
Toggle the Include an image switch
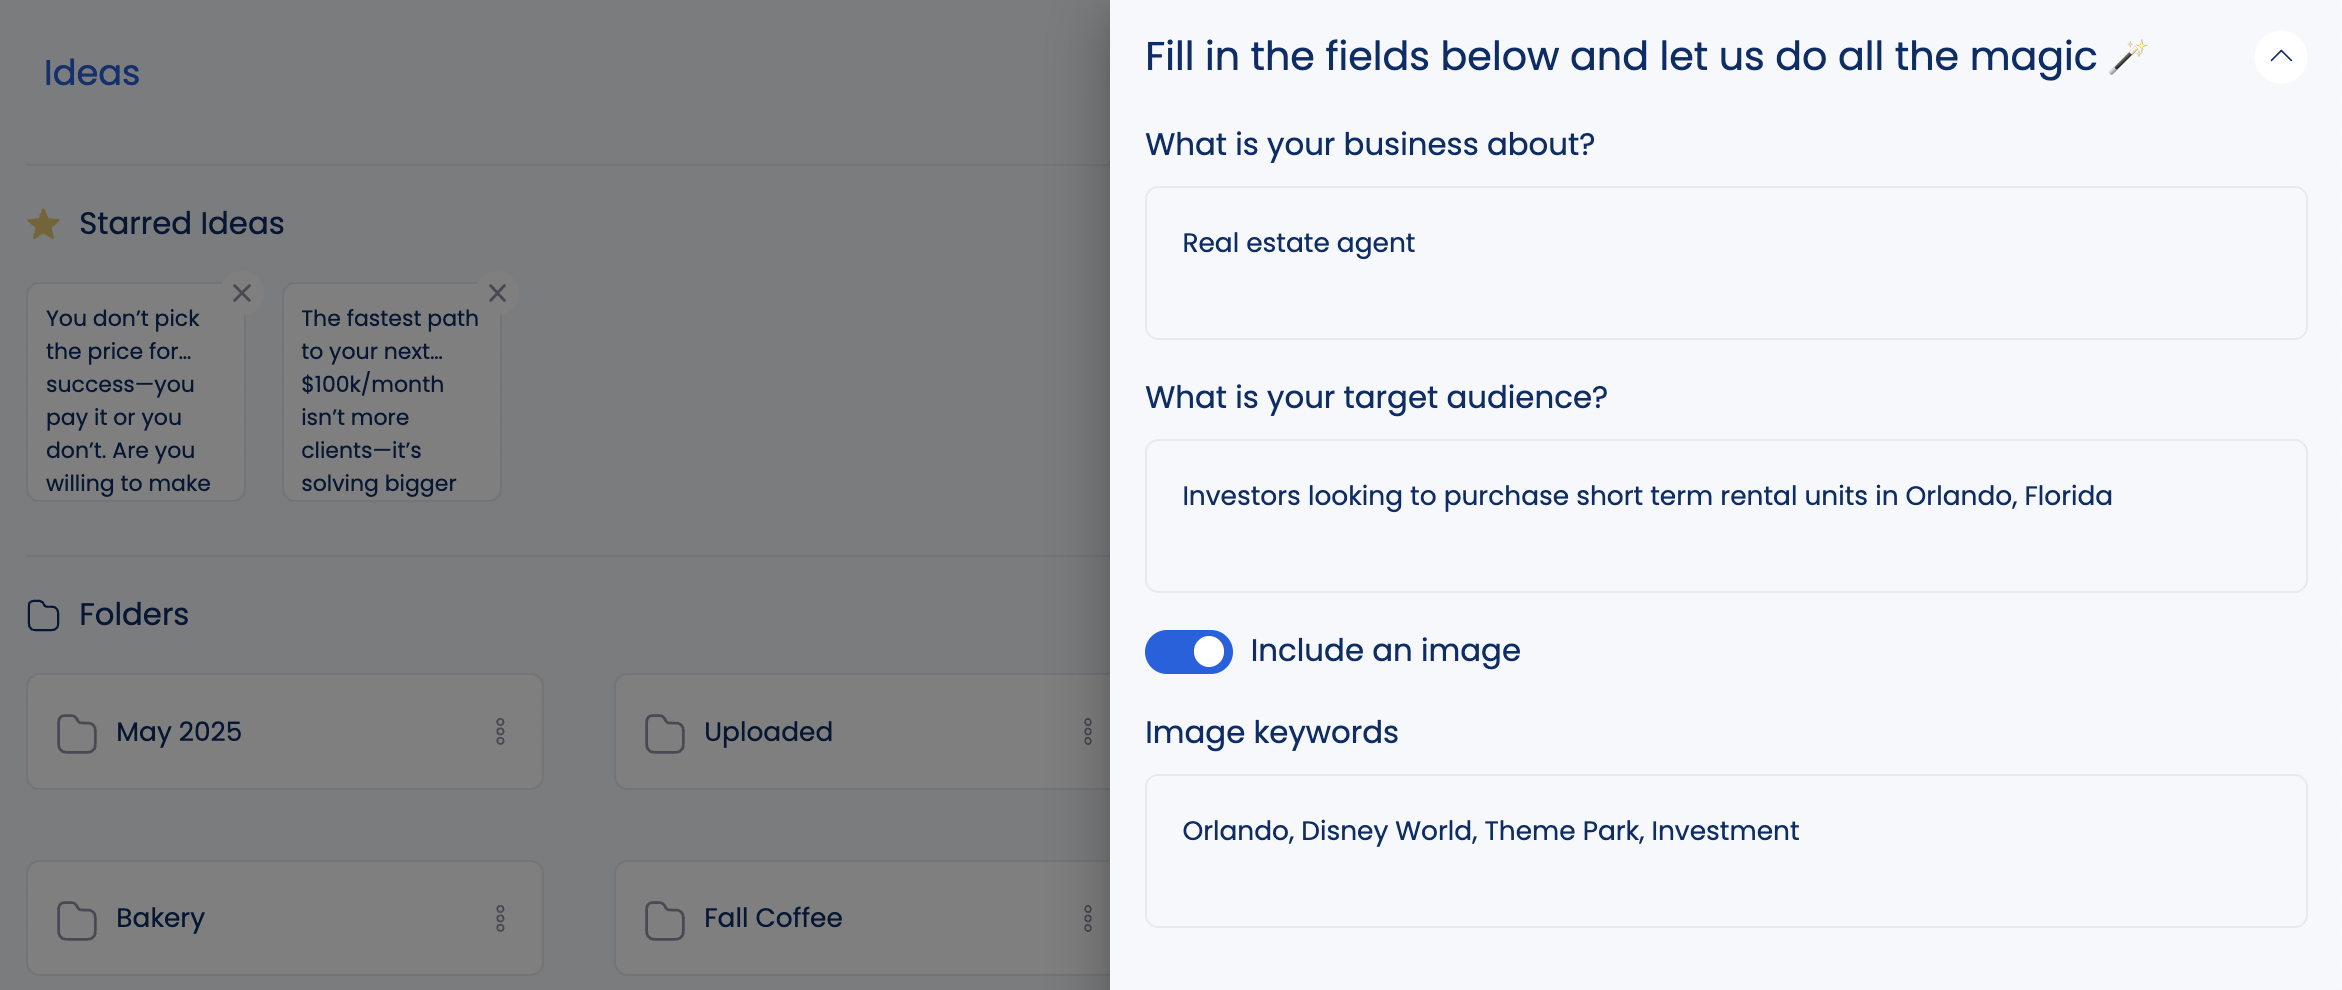pos(1188,652)
